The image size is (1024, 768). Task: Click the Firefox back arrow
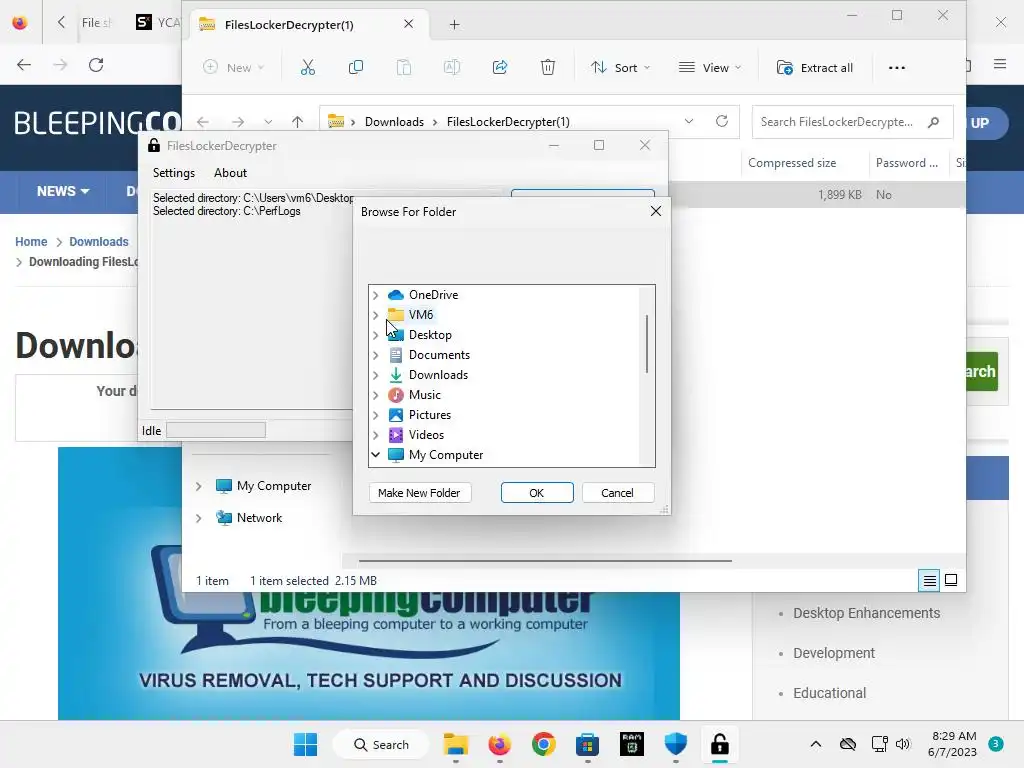tap(24, 65)
